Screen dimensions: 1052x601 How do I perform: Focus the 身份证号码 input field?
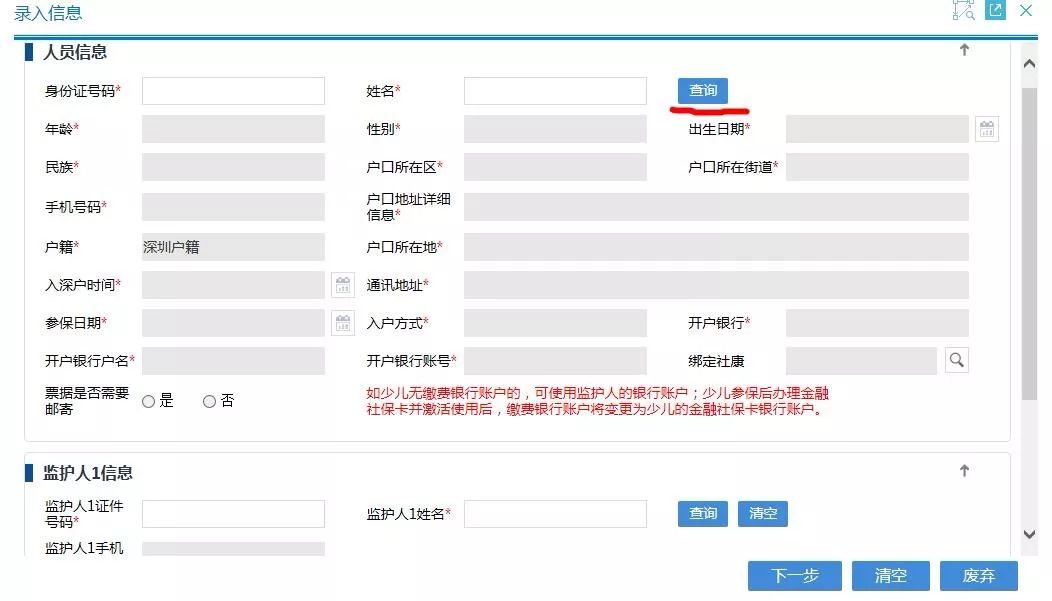coord(233,91)
